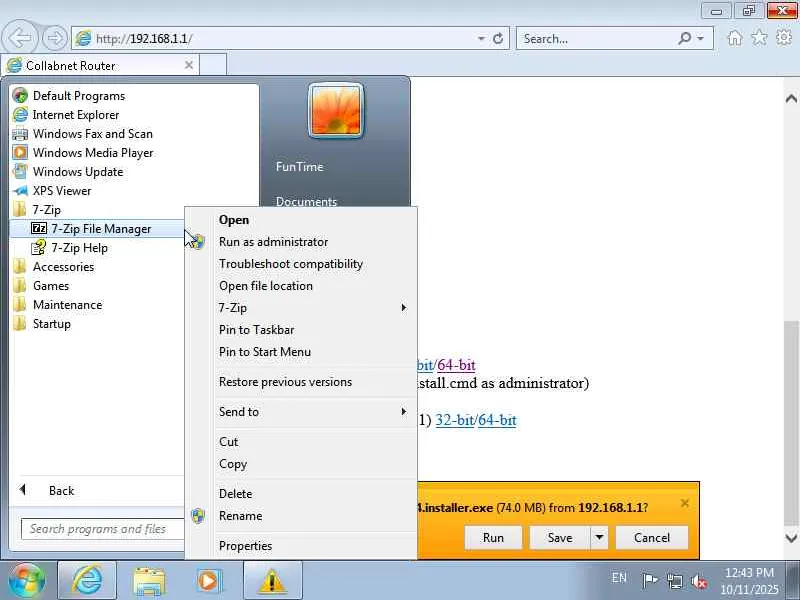
Task: Click the search magnifier icon
Action: click(684, 38)
